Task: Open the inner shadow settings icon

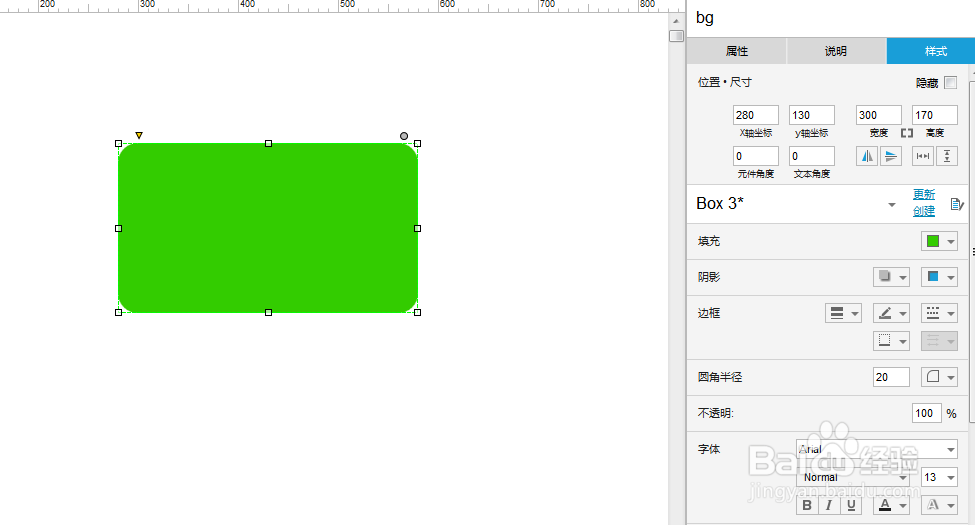Action: [939, 277]
